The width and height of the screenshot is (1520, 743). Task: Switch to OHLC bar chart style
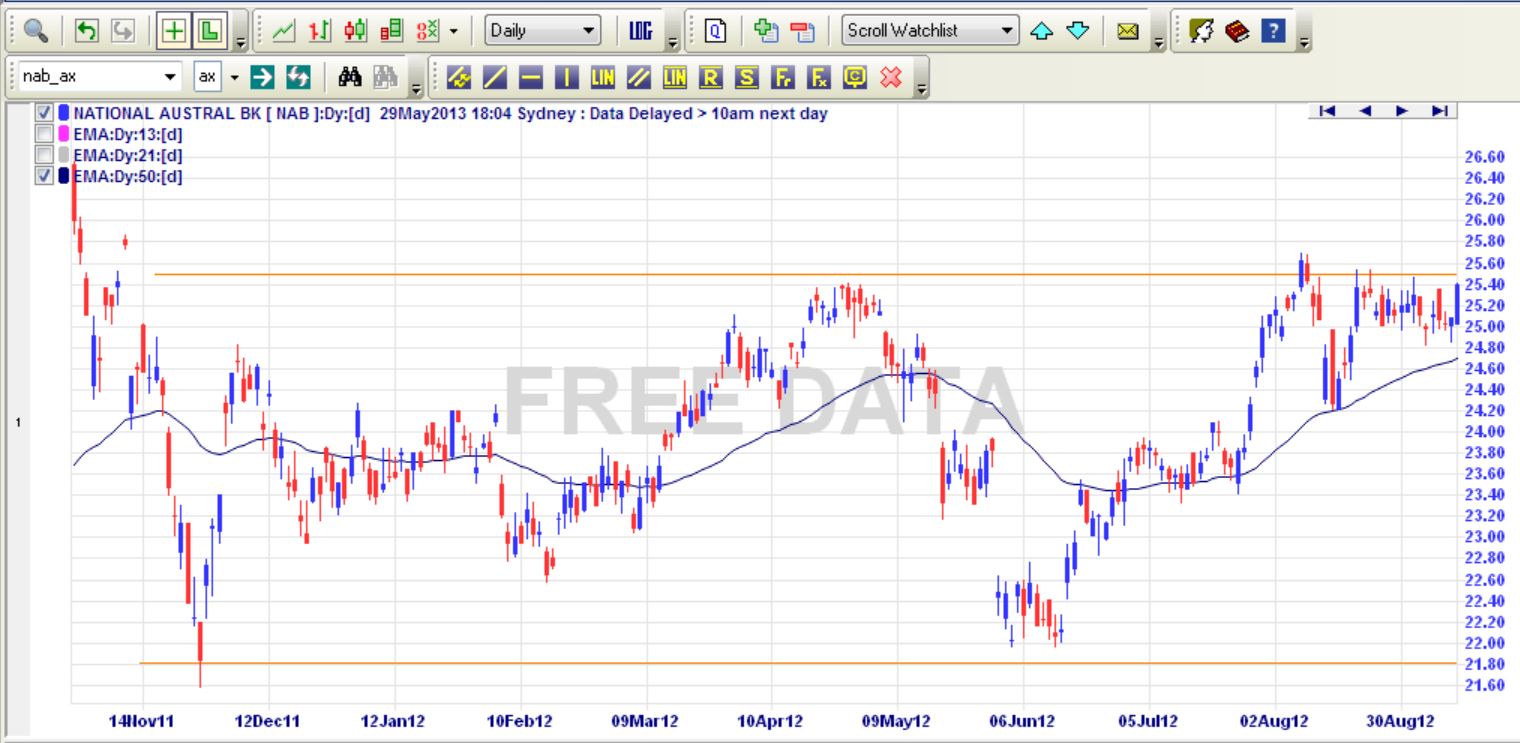point(320,31)
